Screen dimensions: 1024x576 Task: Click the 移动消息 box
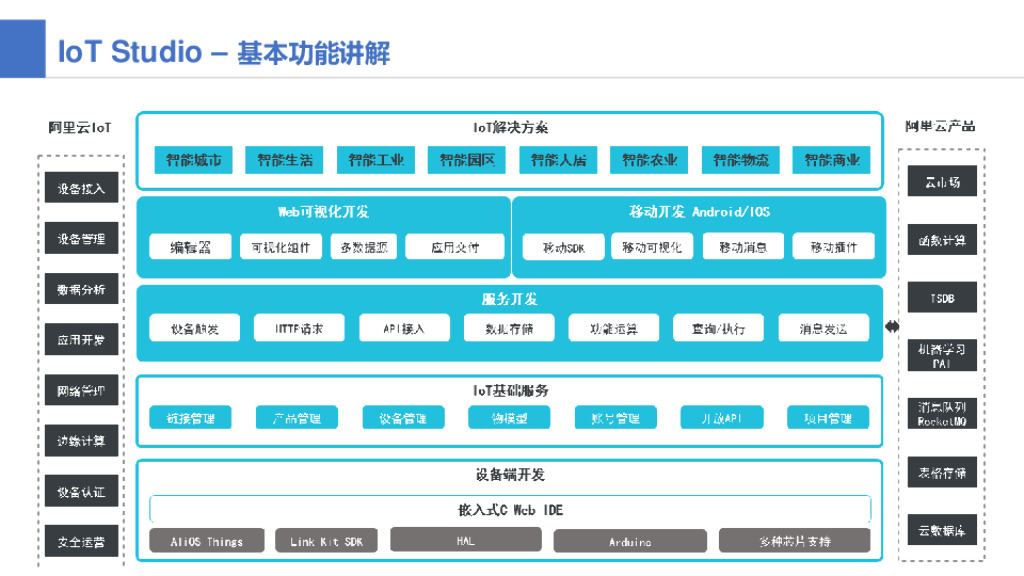(743, 247)
